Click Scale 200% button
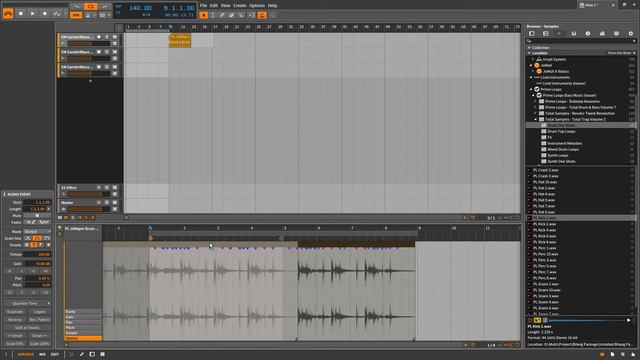Viewport: 640px width, 360px height. [40, 344]
